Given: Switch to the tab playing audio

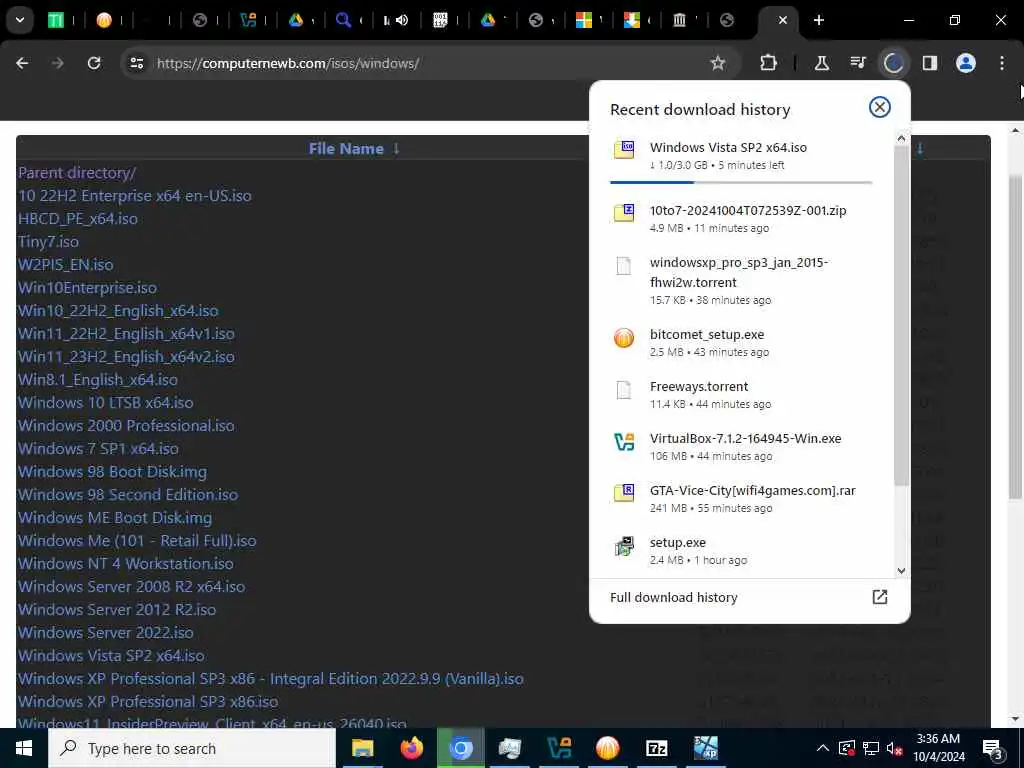Looking at the screenshot, I should [x=395, y=20].
